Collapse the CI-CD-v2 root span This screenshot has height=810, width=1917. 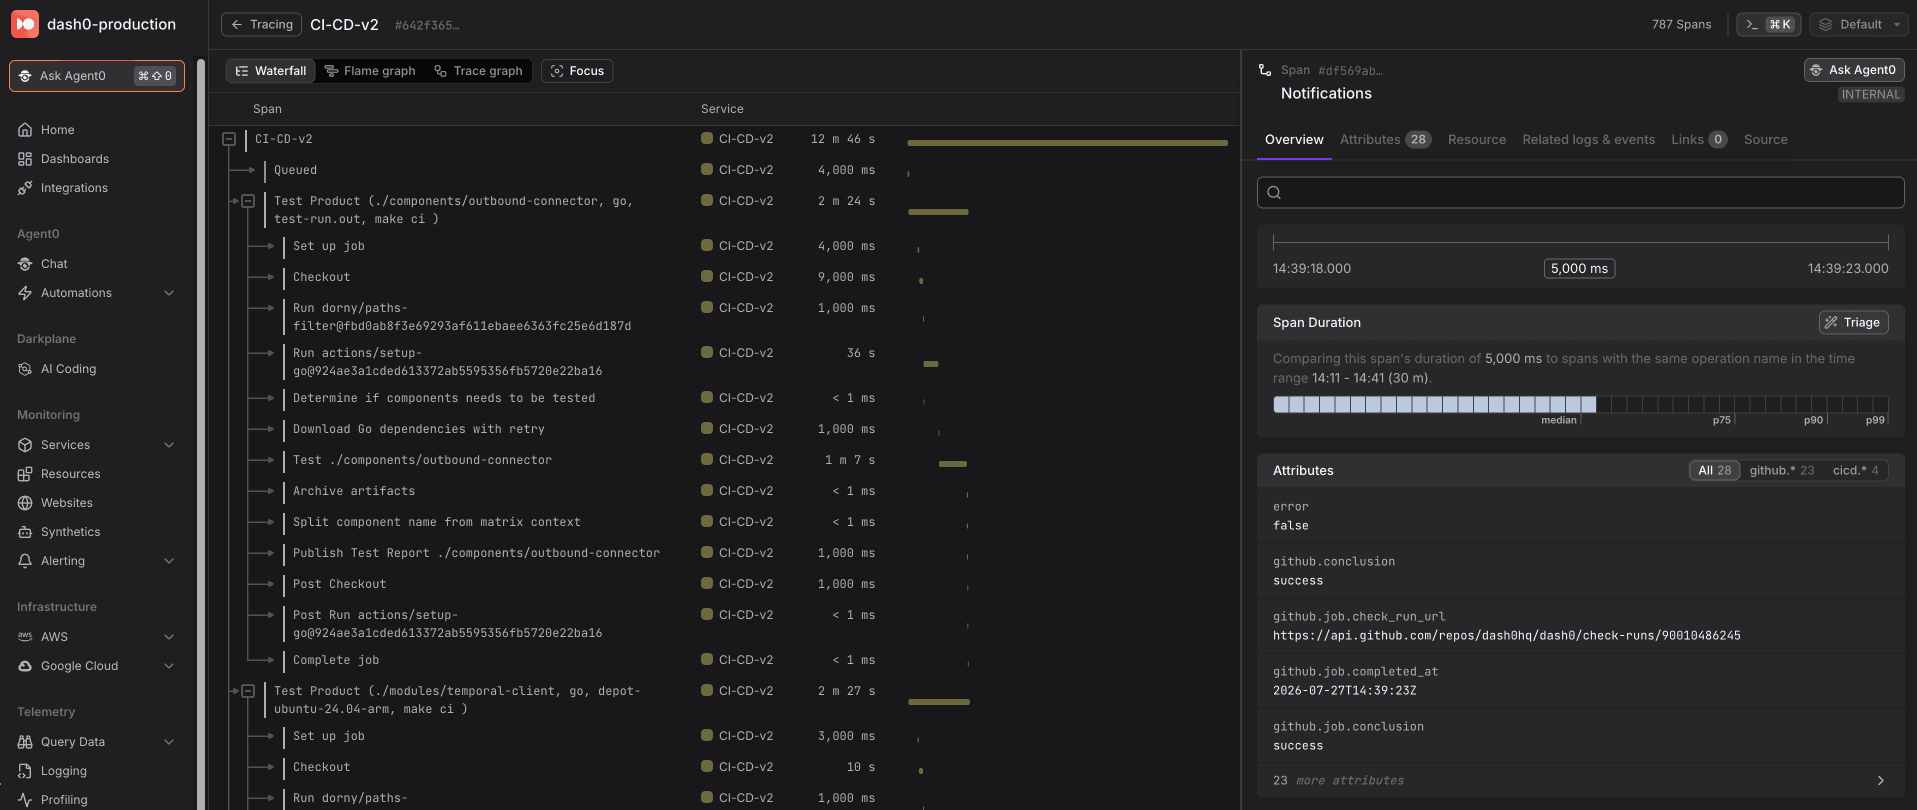point(229,139)
